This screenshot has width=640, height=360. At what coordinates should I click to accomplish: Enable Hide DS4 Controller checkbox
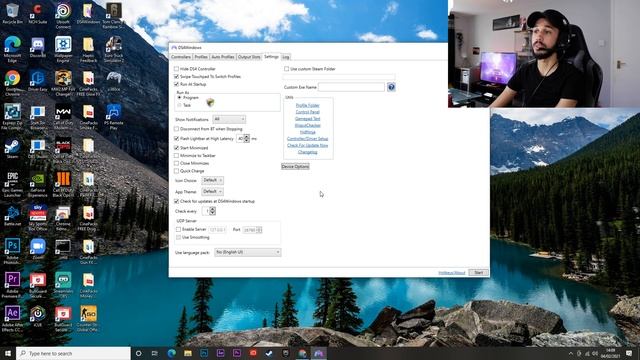(176, 69)
